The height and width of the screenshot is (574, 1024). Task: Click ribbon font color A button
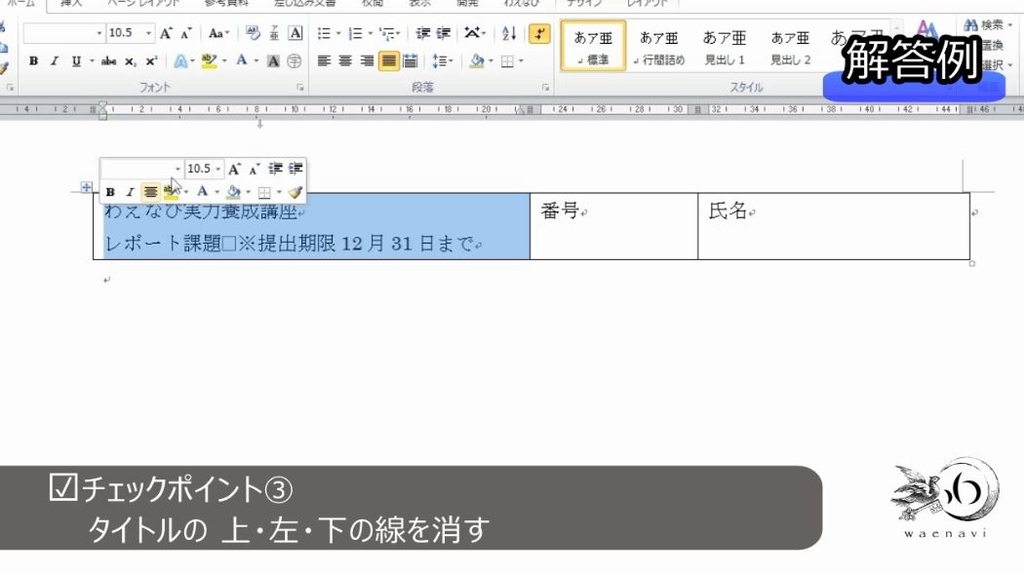[242, 61]
